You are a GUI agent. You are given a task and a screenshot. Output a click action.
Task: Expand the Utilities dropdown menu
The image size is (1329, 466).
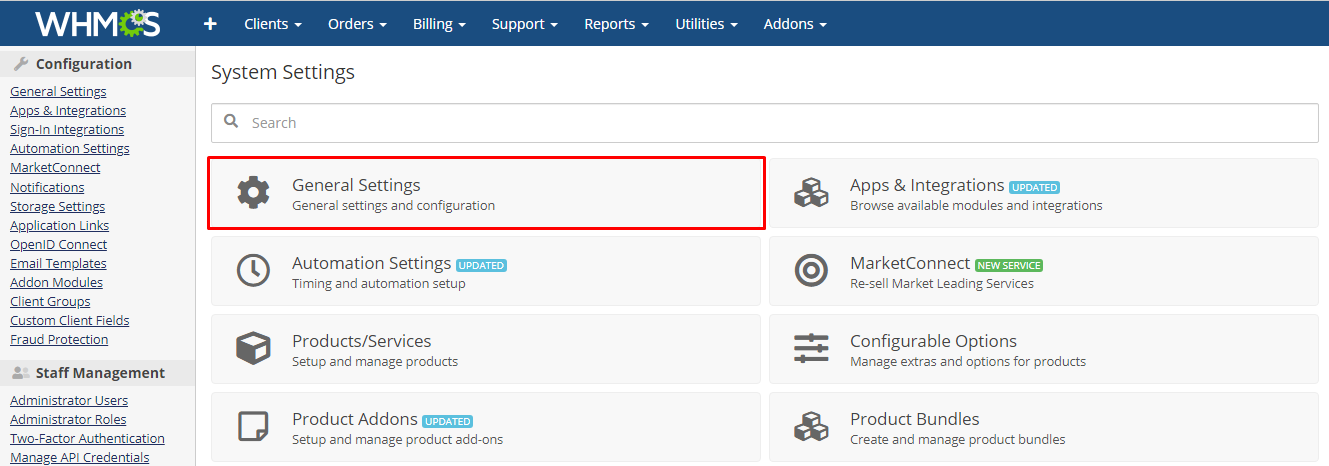pos(706,24)
